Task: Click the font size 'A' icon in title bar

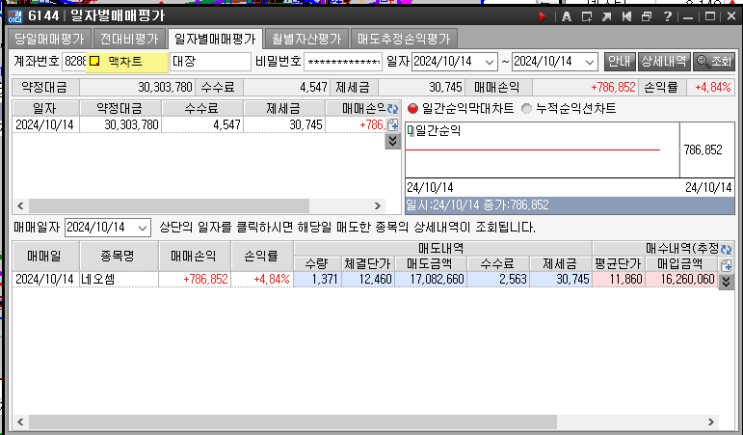Action: [566, 17]
